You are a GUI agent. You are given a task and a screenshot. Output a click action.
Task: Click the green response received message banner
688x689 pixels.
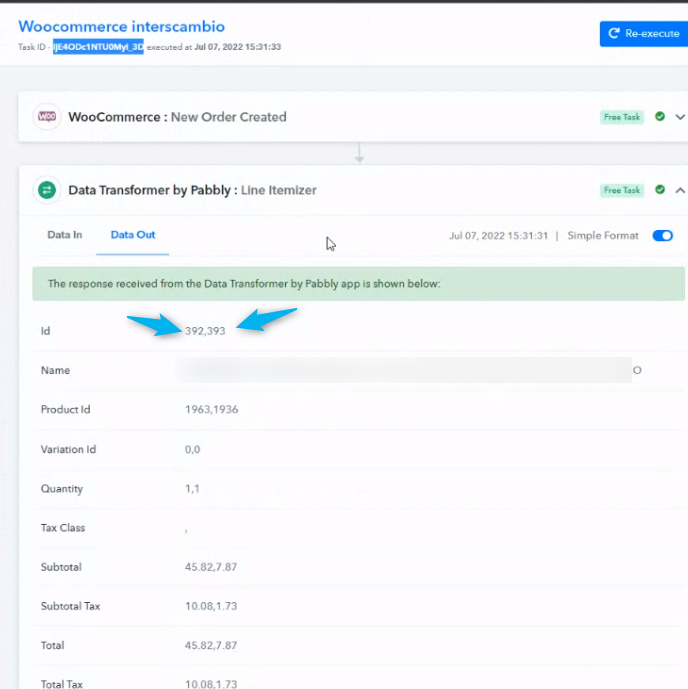(x=358, y=284)
